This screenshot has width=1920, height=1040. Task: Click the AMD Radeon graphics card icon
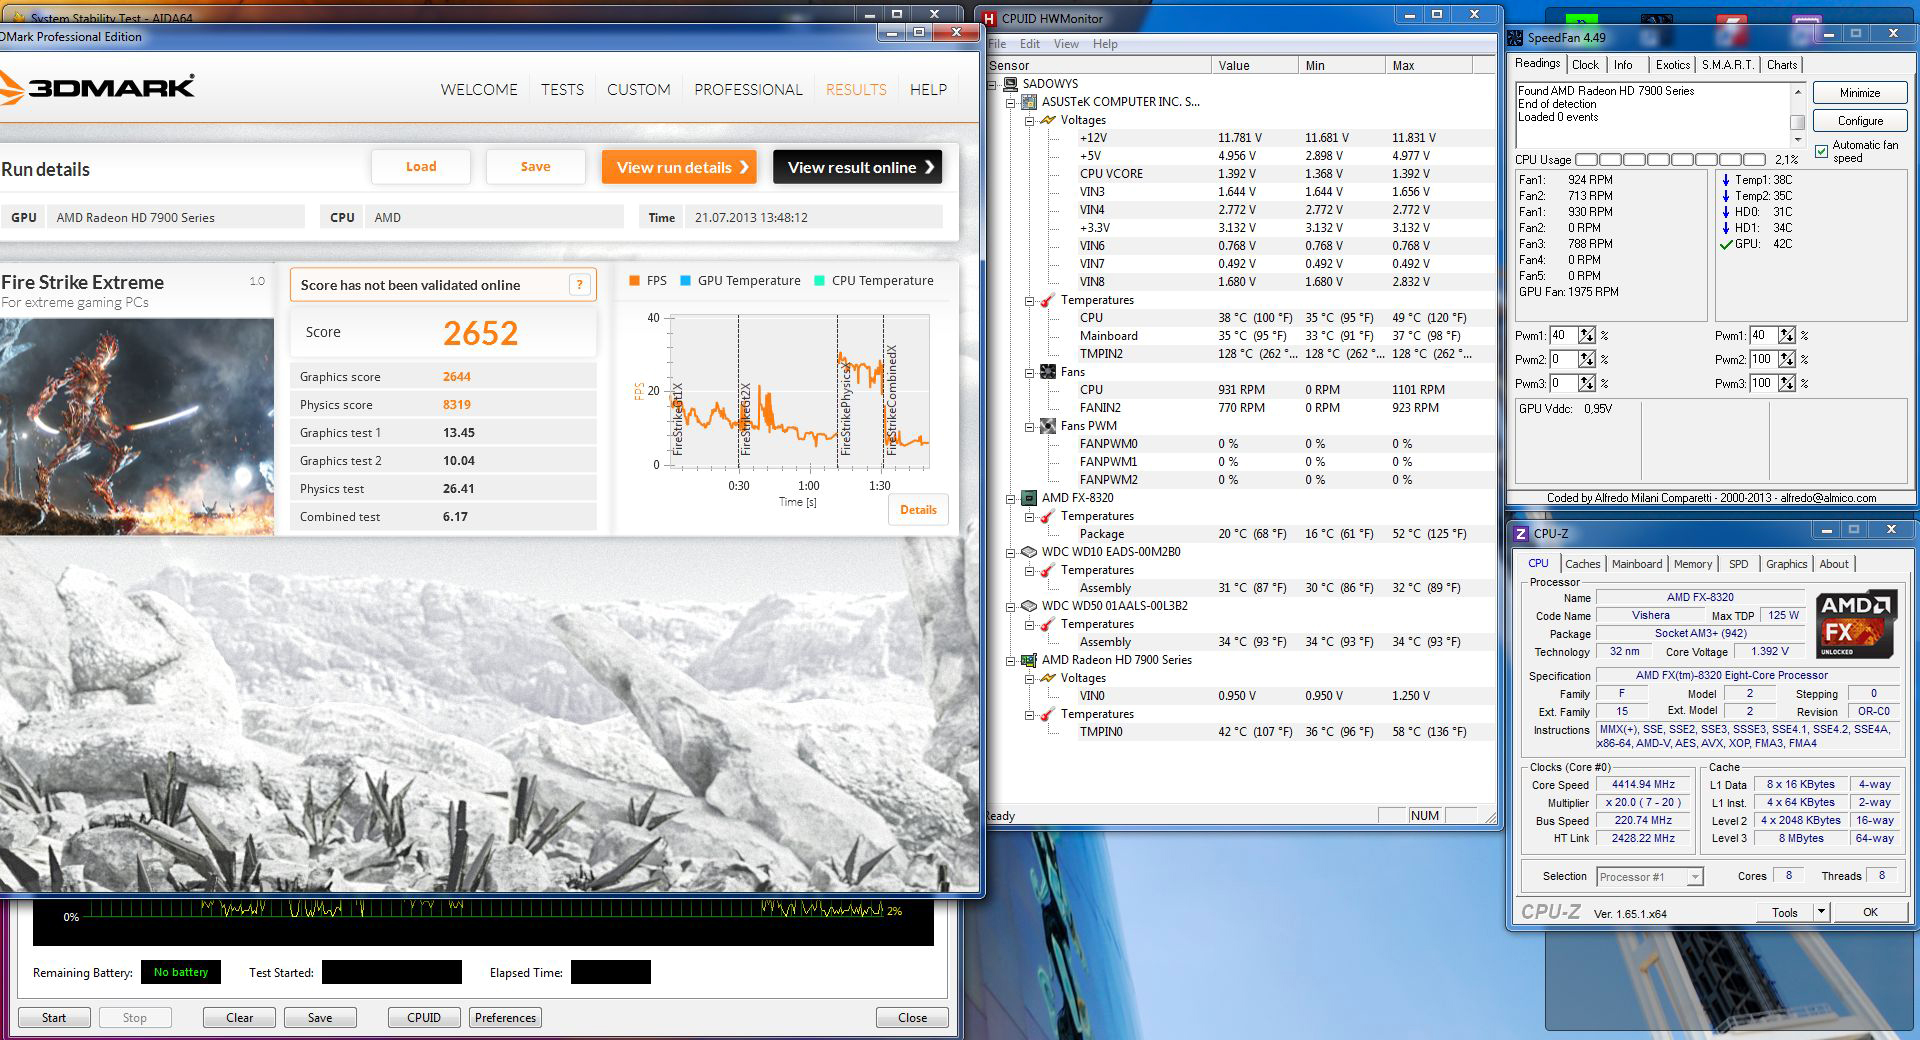[1028, 660]
